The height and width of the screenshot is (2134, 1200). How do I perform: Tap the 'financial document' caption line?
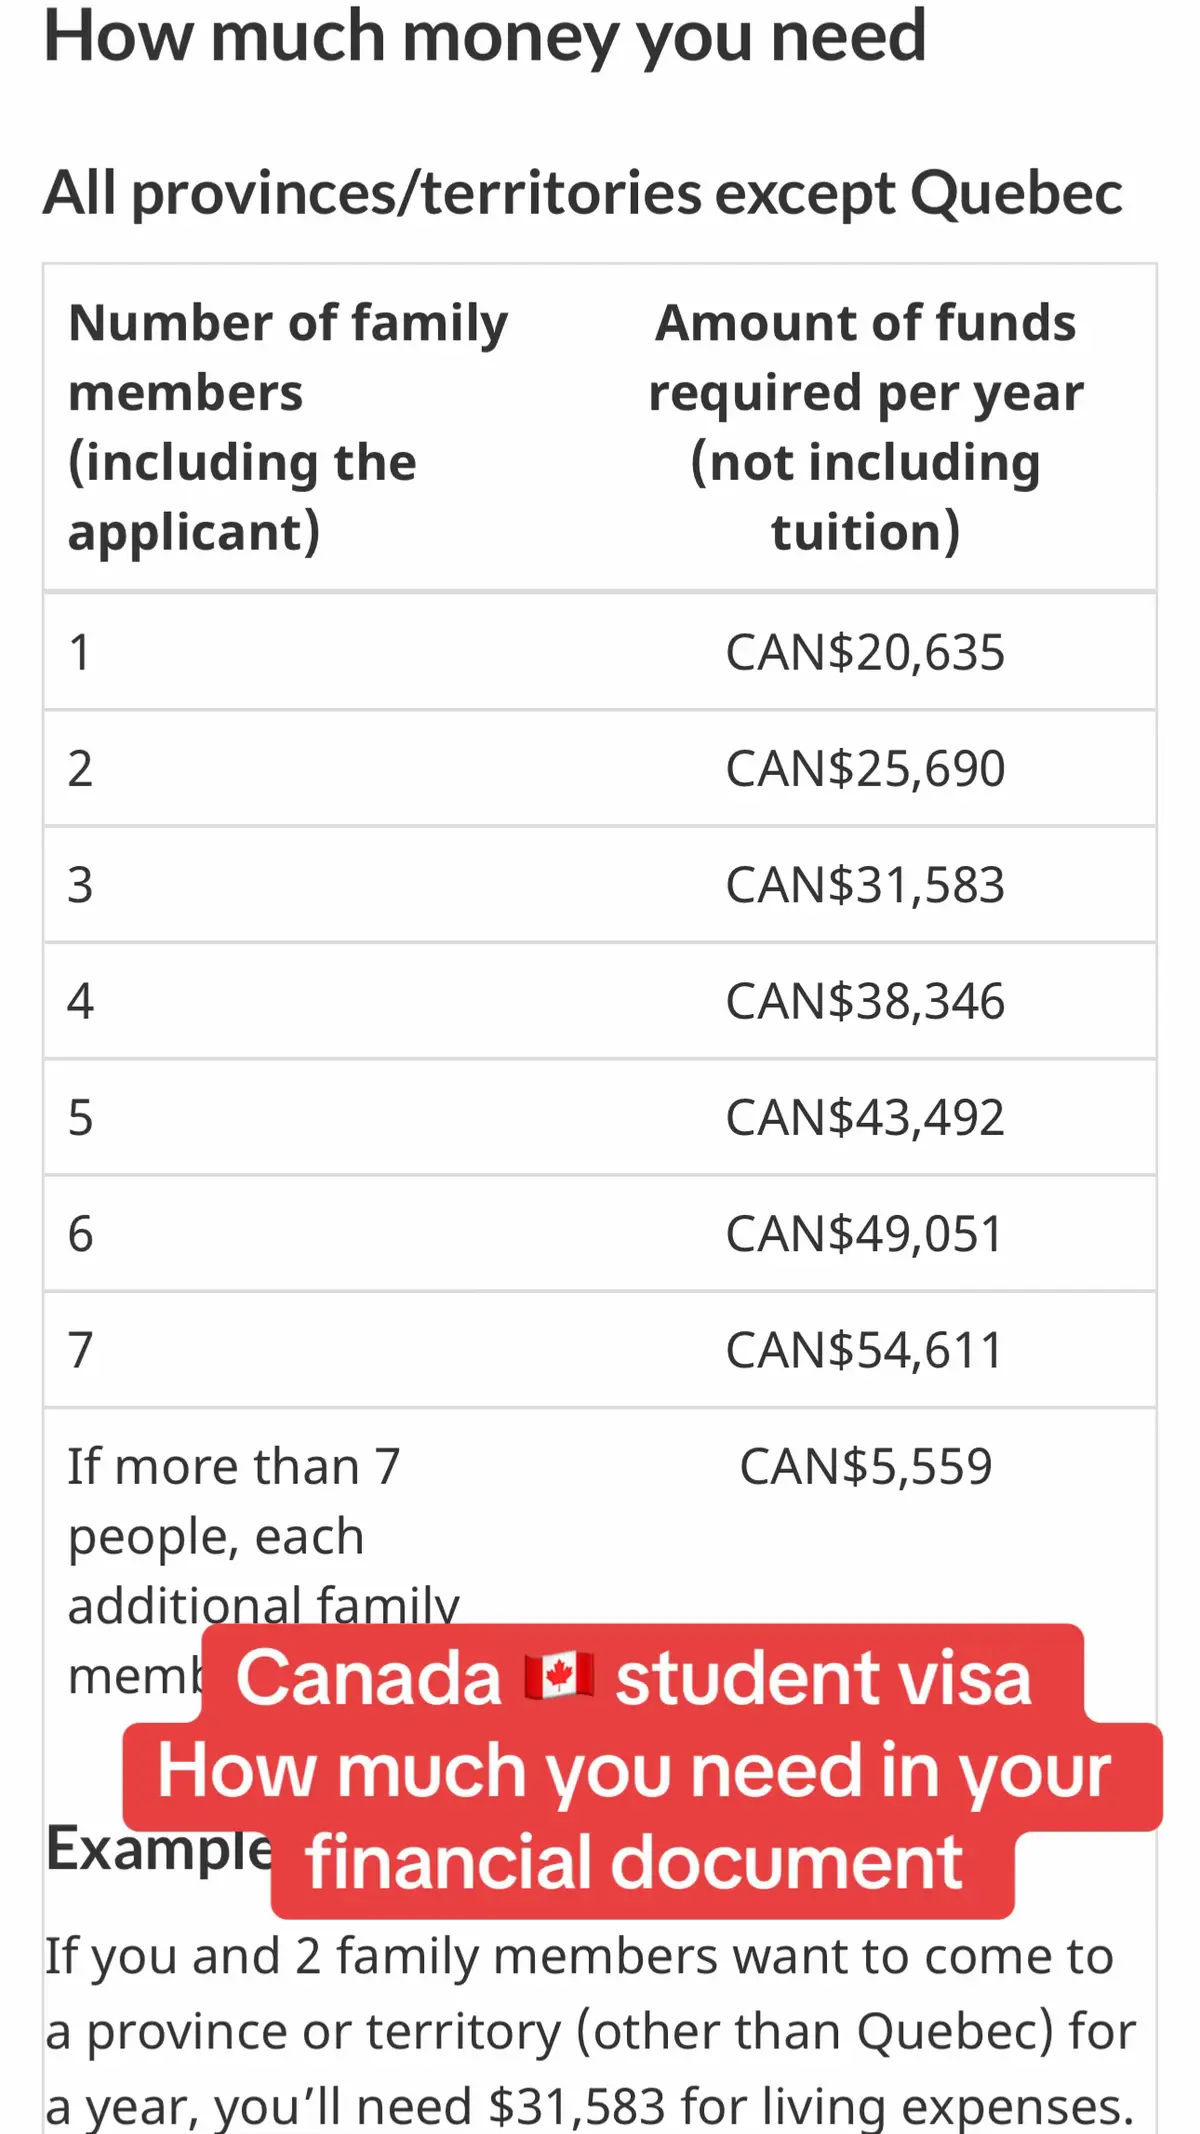(x=634, y=1862)
